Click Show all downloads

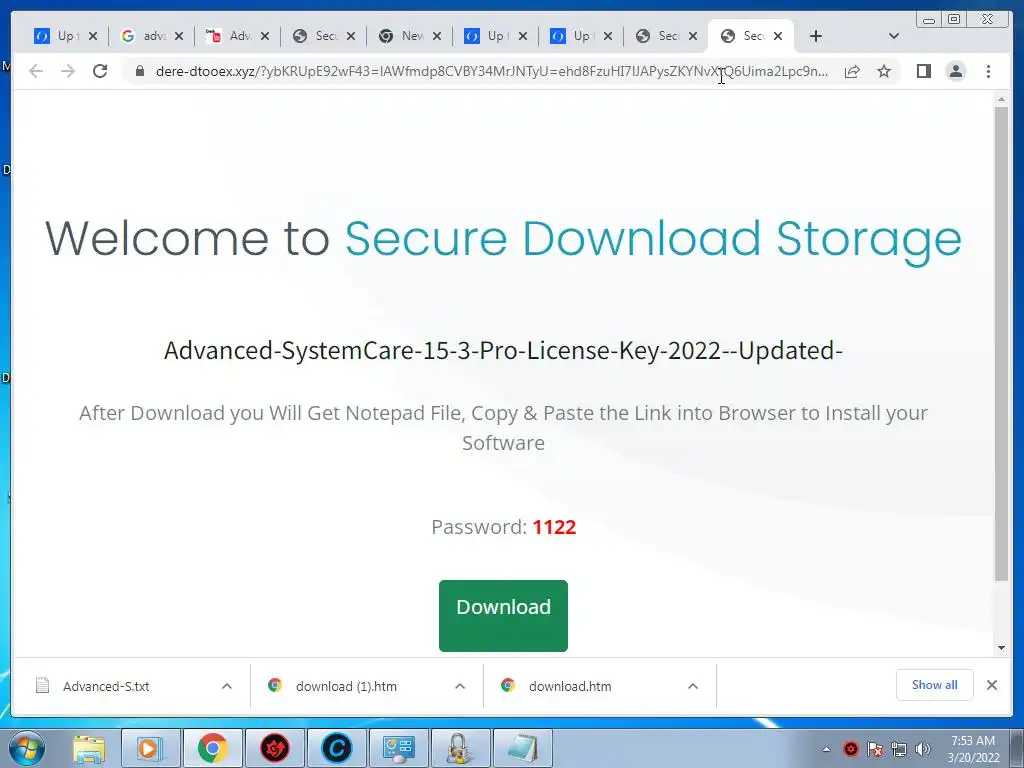935,685
